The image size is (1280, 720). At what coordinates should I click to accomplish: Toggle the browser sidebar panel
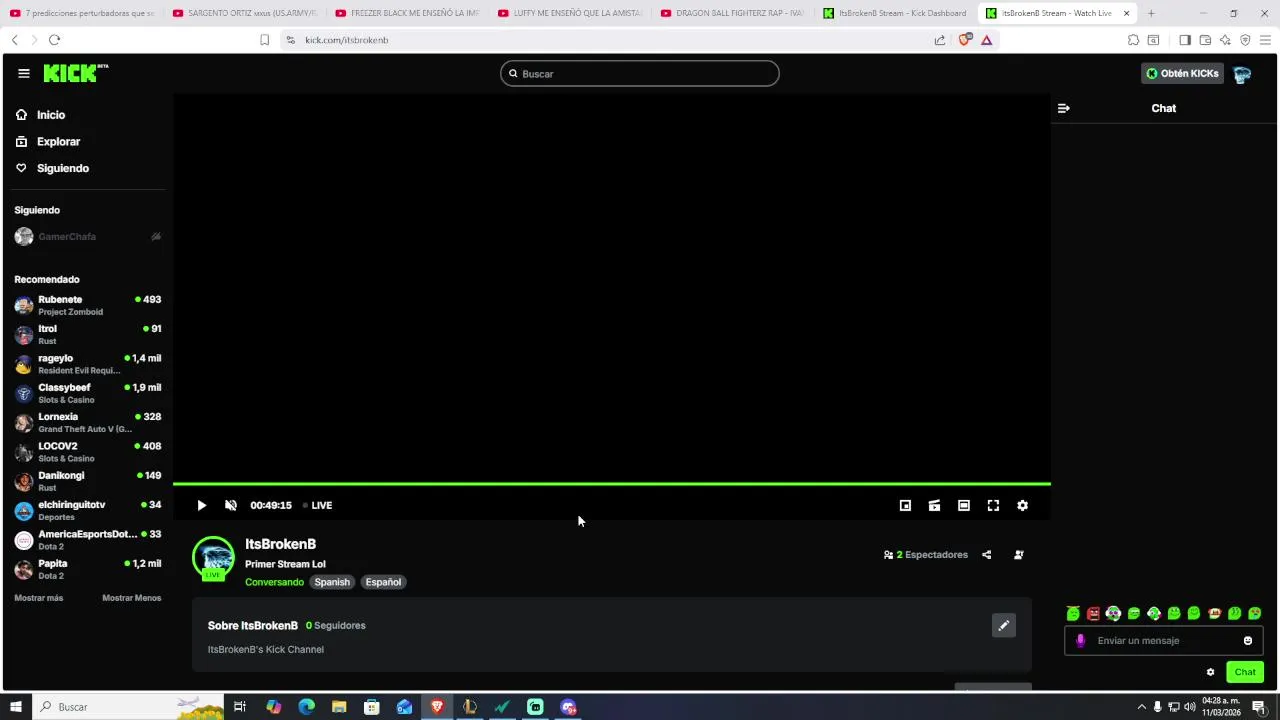1185,40
